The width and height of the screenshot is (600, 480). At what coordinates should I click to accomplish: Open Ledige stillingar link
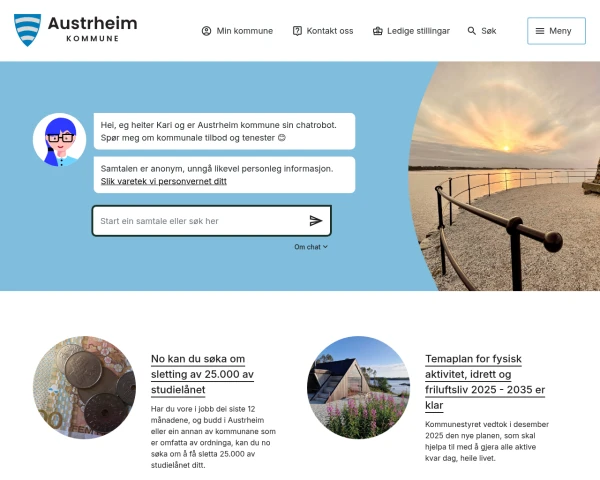(x=411, y=31)
